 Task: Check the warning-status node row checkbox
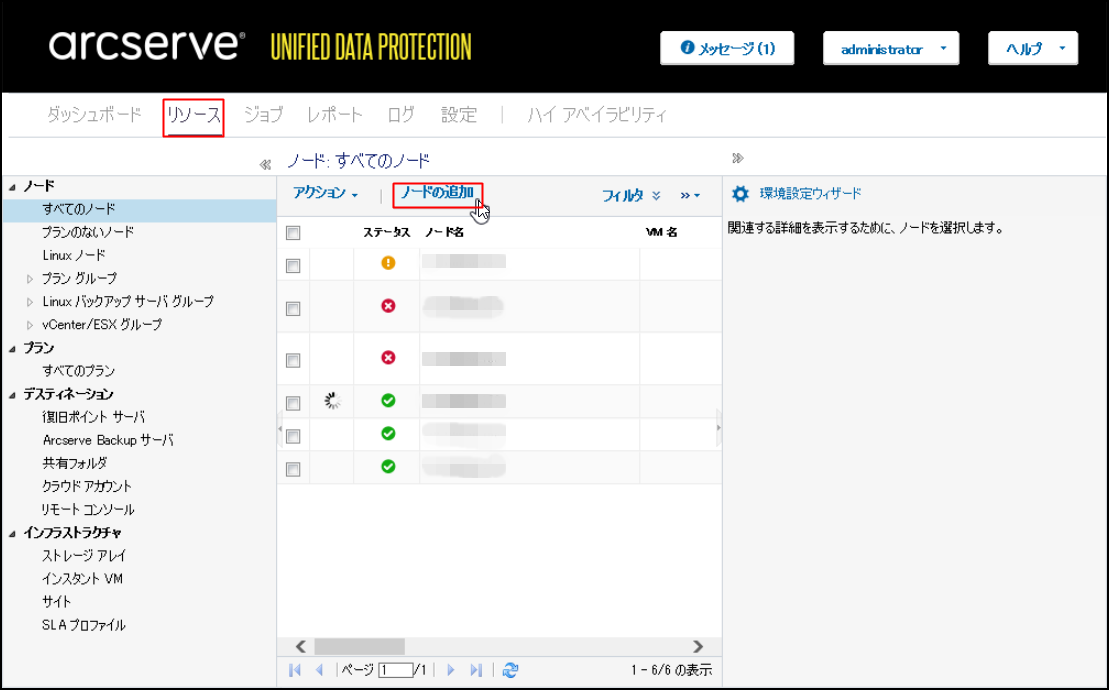click(x=293, y=265)
